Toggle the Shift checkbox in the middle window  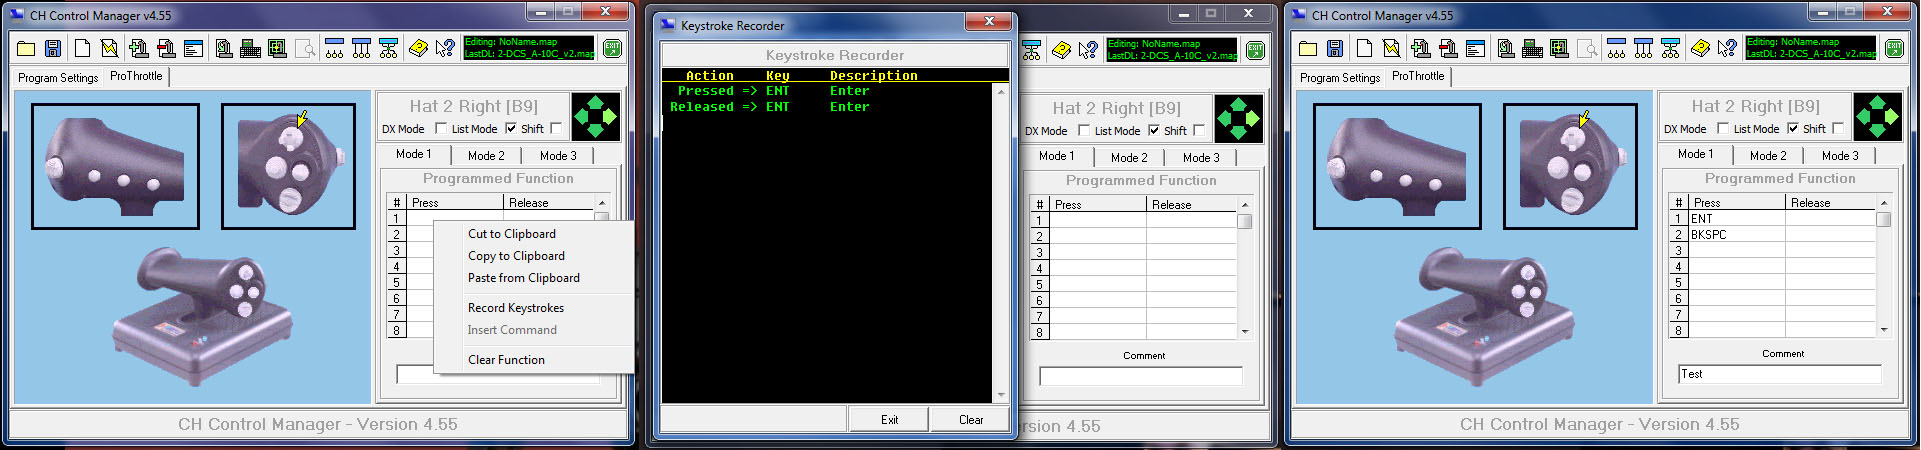tap(1199, 130)
